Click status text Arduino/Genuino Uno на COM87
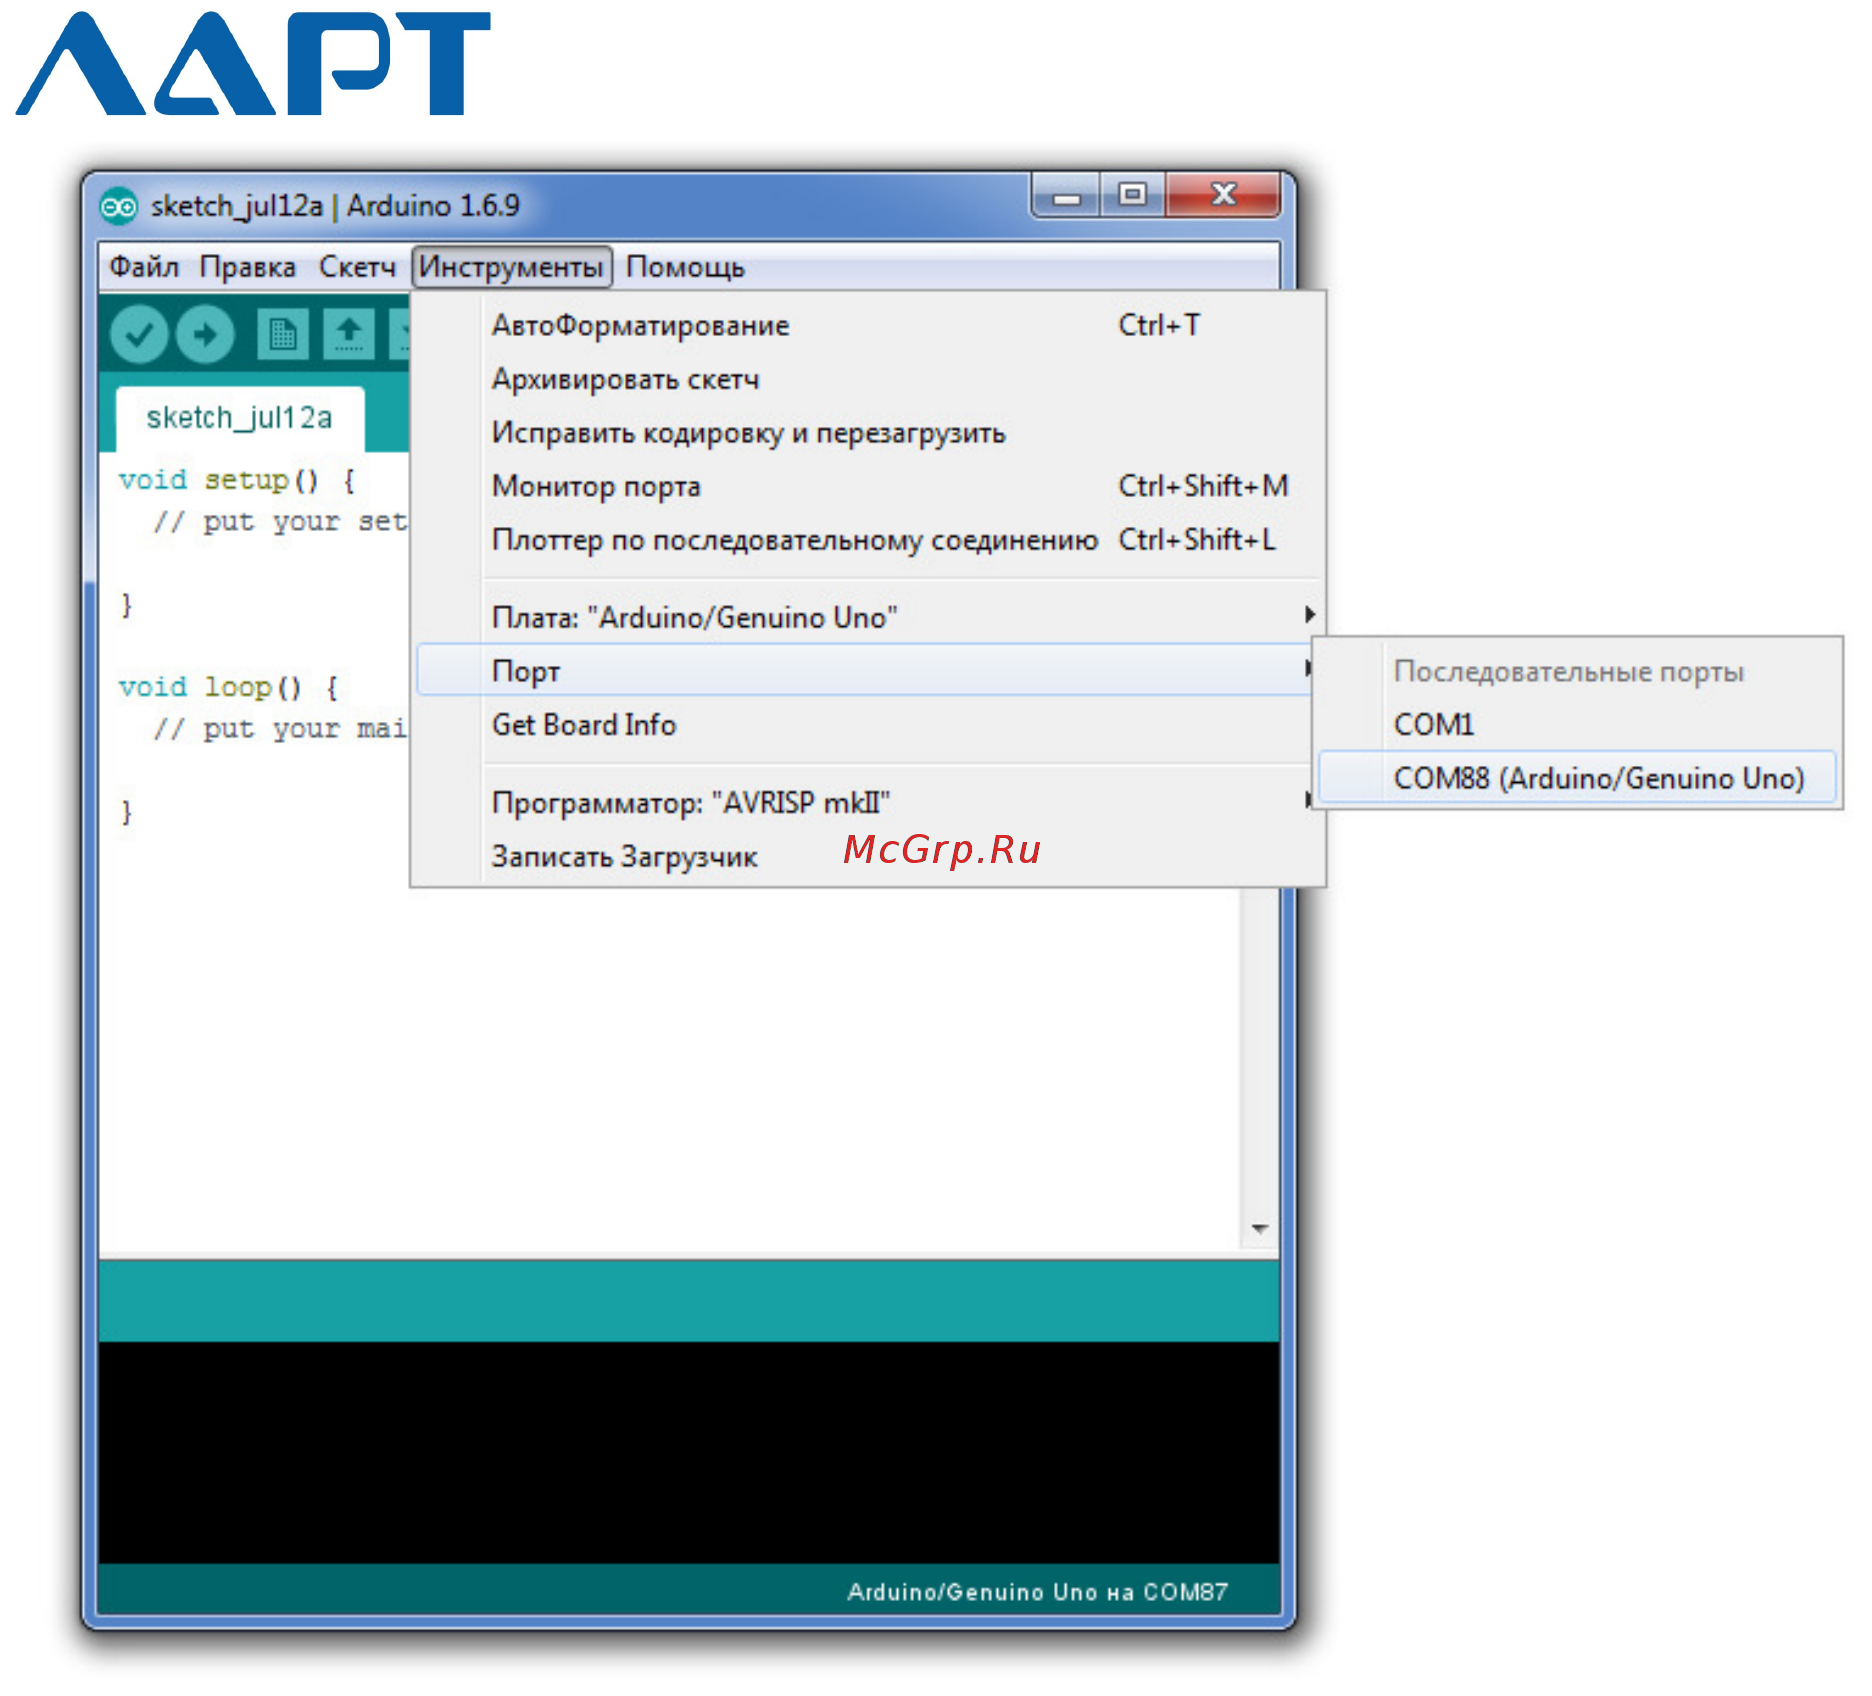The image size is (1872, 1696). 1037,1592
